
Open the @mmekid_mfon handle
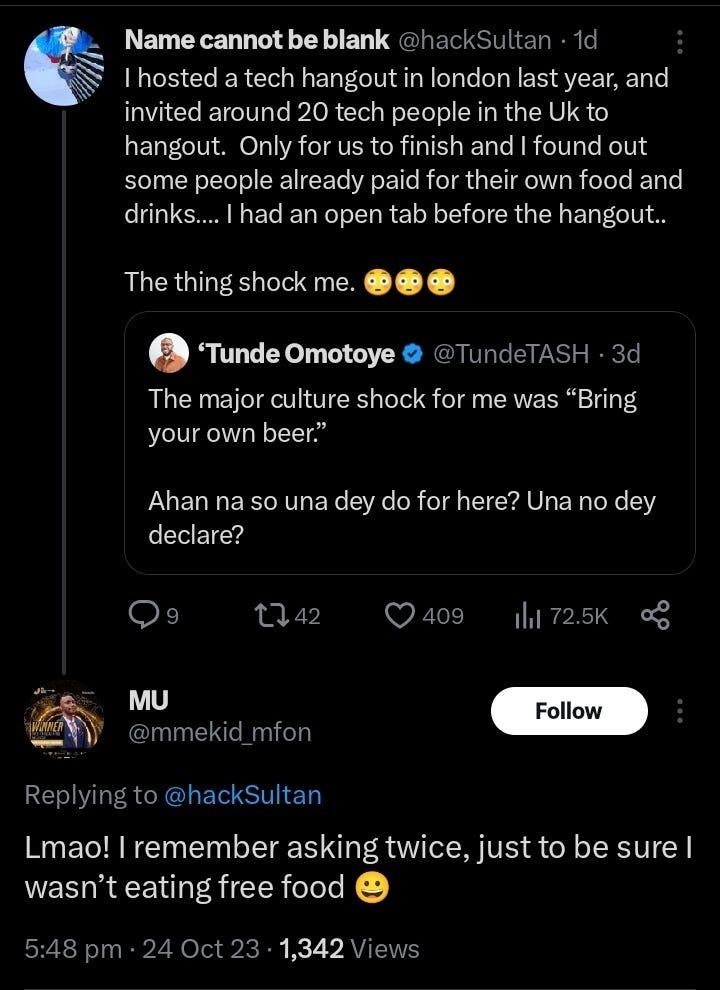[x=219, y=733]
